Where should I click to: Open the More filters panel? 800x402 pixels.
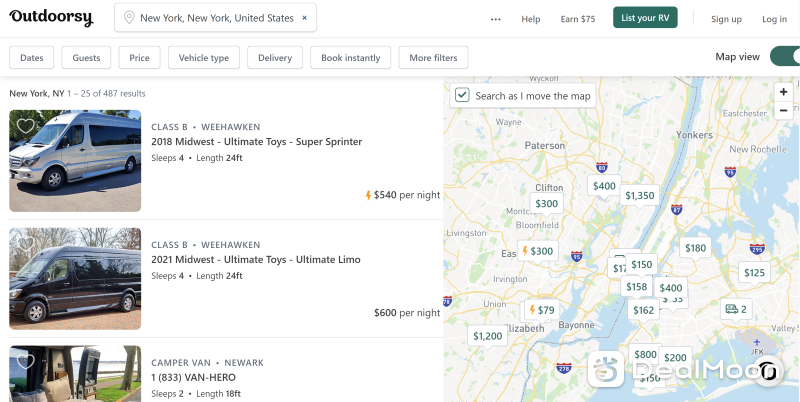pos(433,58)
